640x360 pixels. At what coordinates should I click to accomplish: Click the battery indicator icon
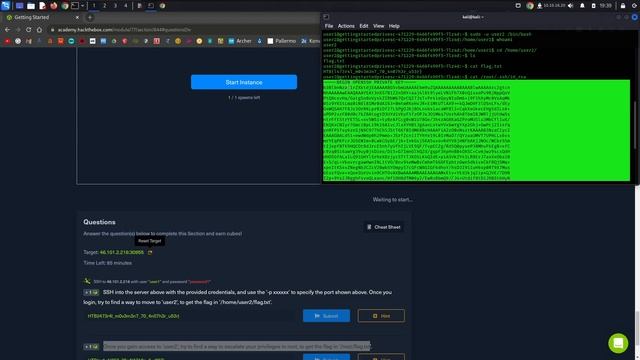(593, 6)
